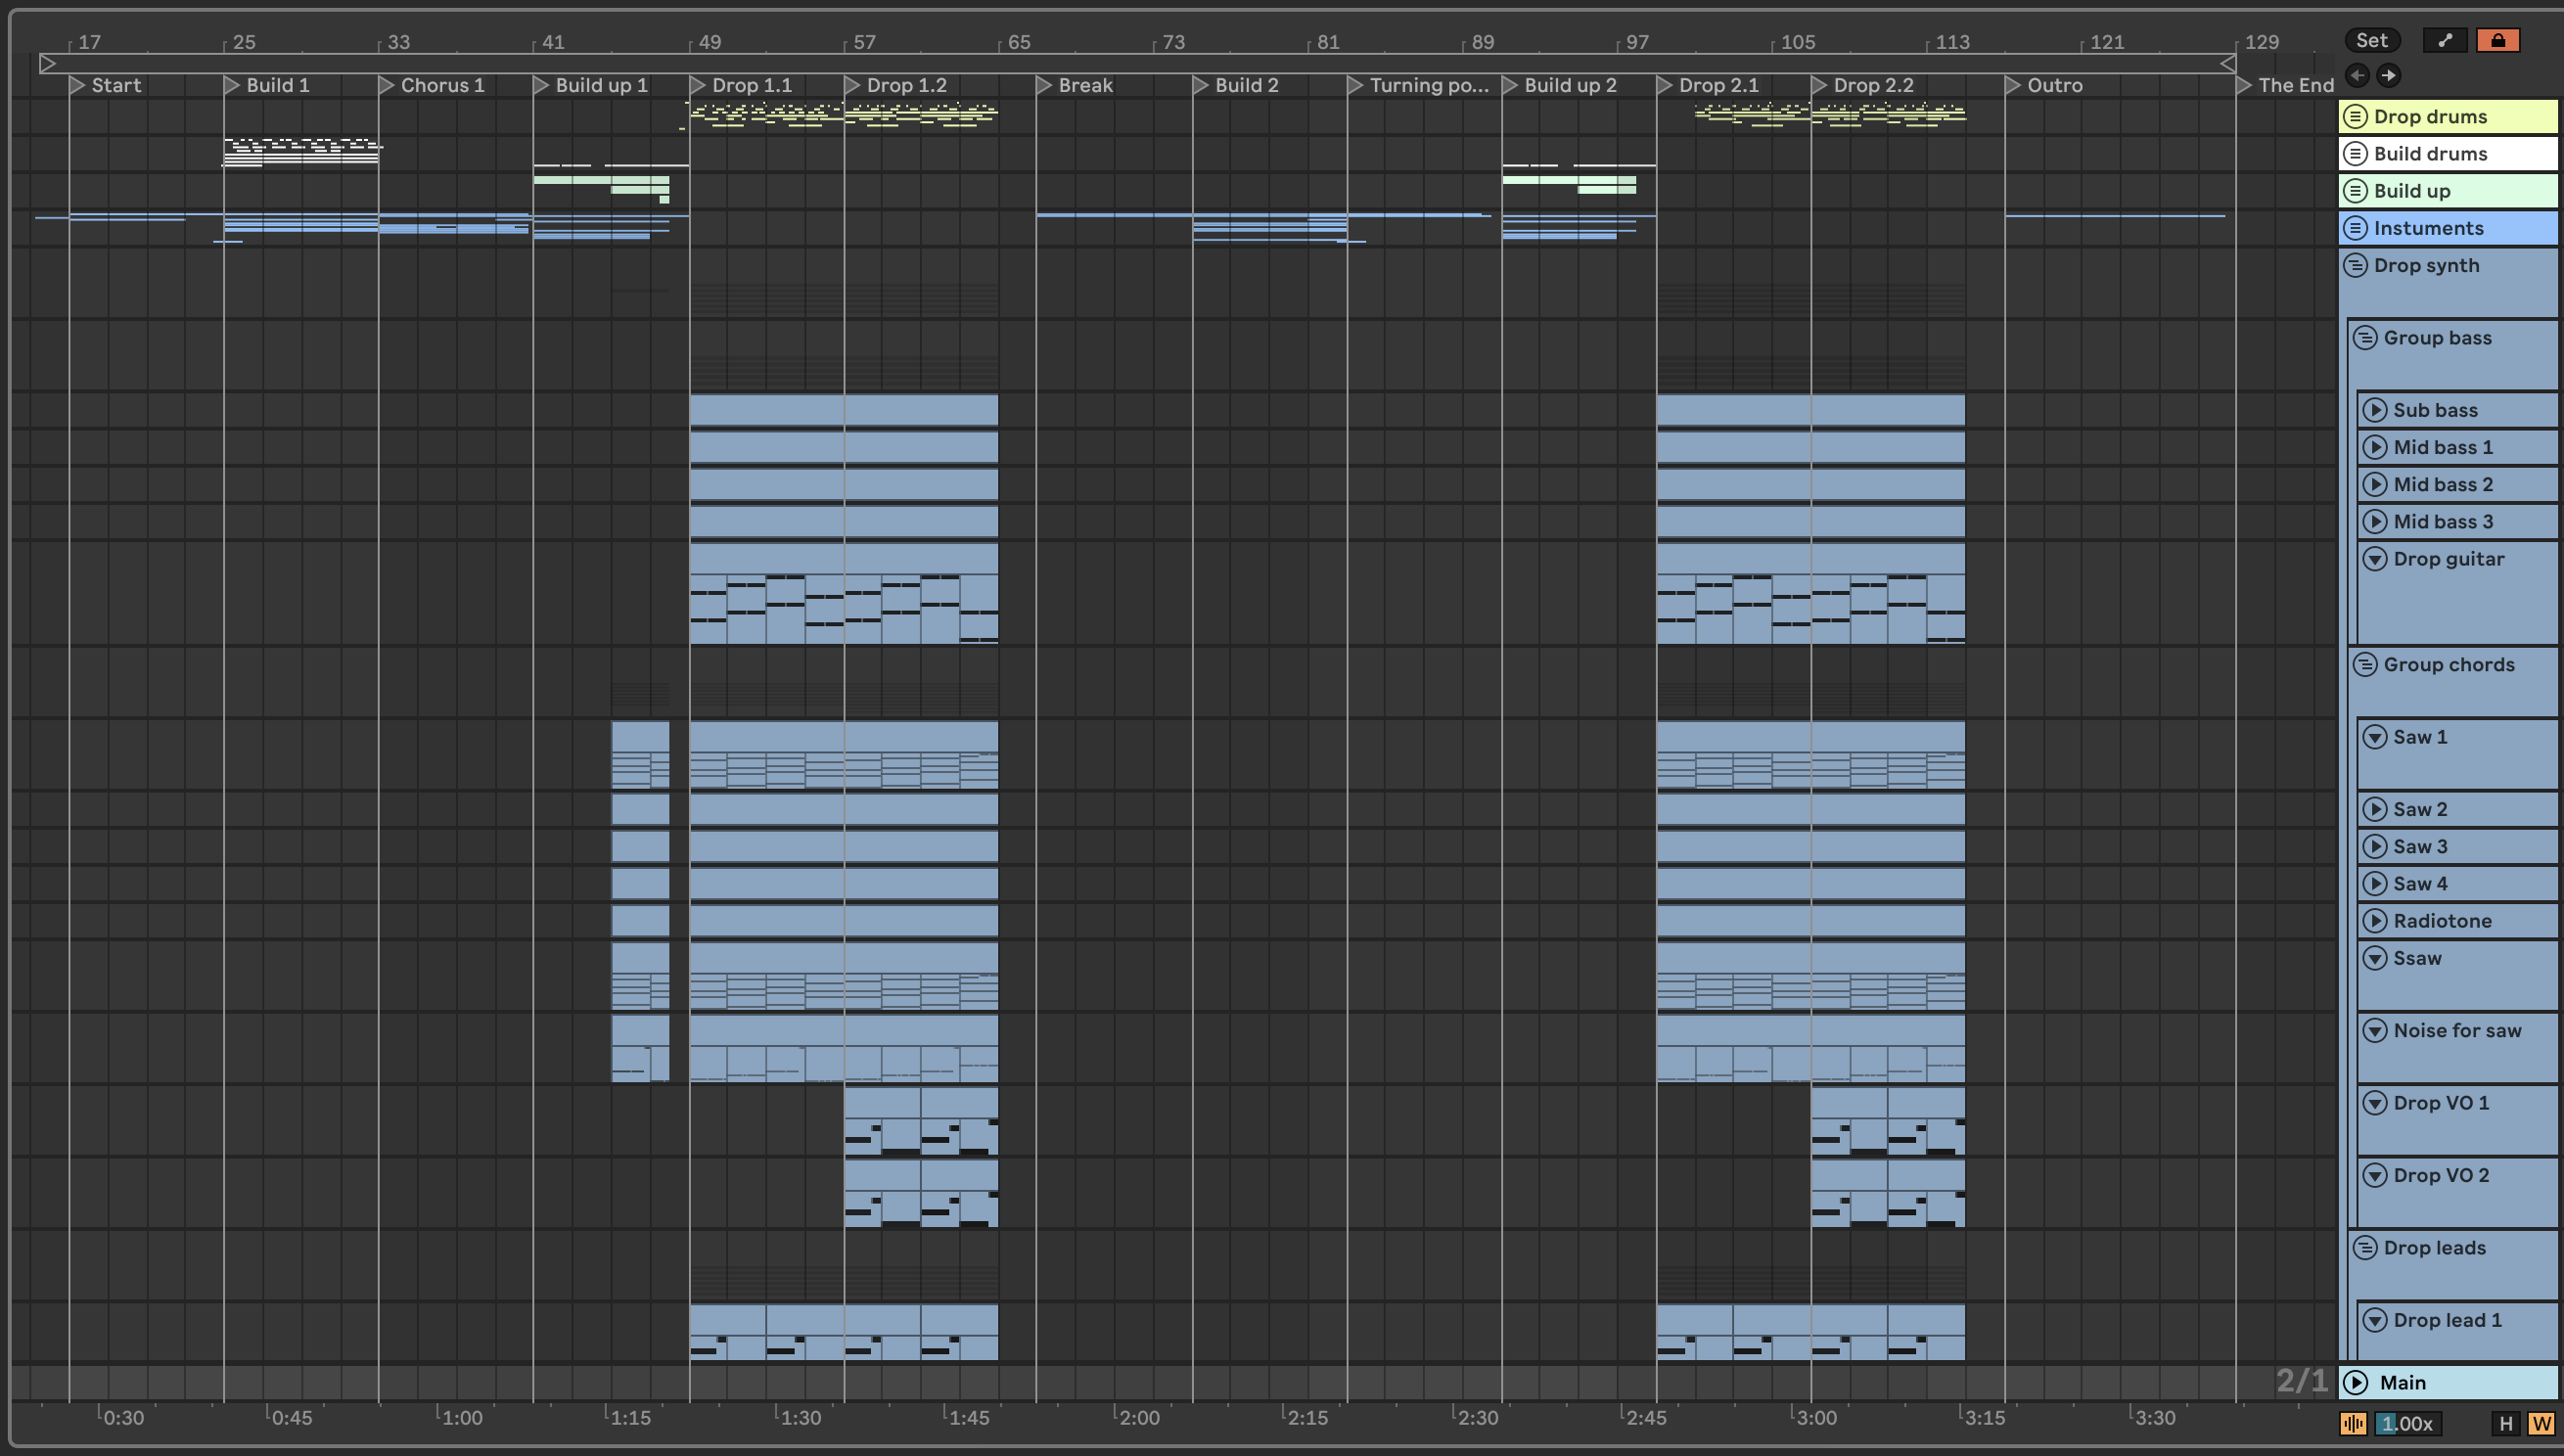Click the 1.00x zoom factor slider
The height and width of the screenshot is (1456, 2564).
(x=2407, y=1423)
